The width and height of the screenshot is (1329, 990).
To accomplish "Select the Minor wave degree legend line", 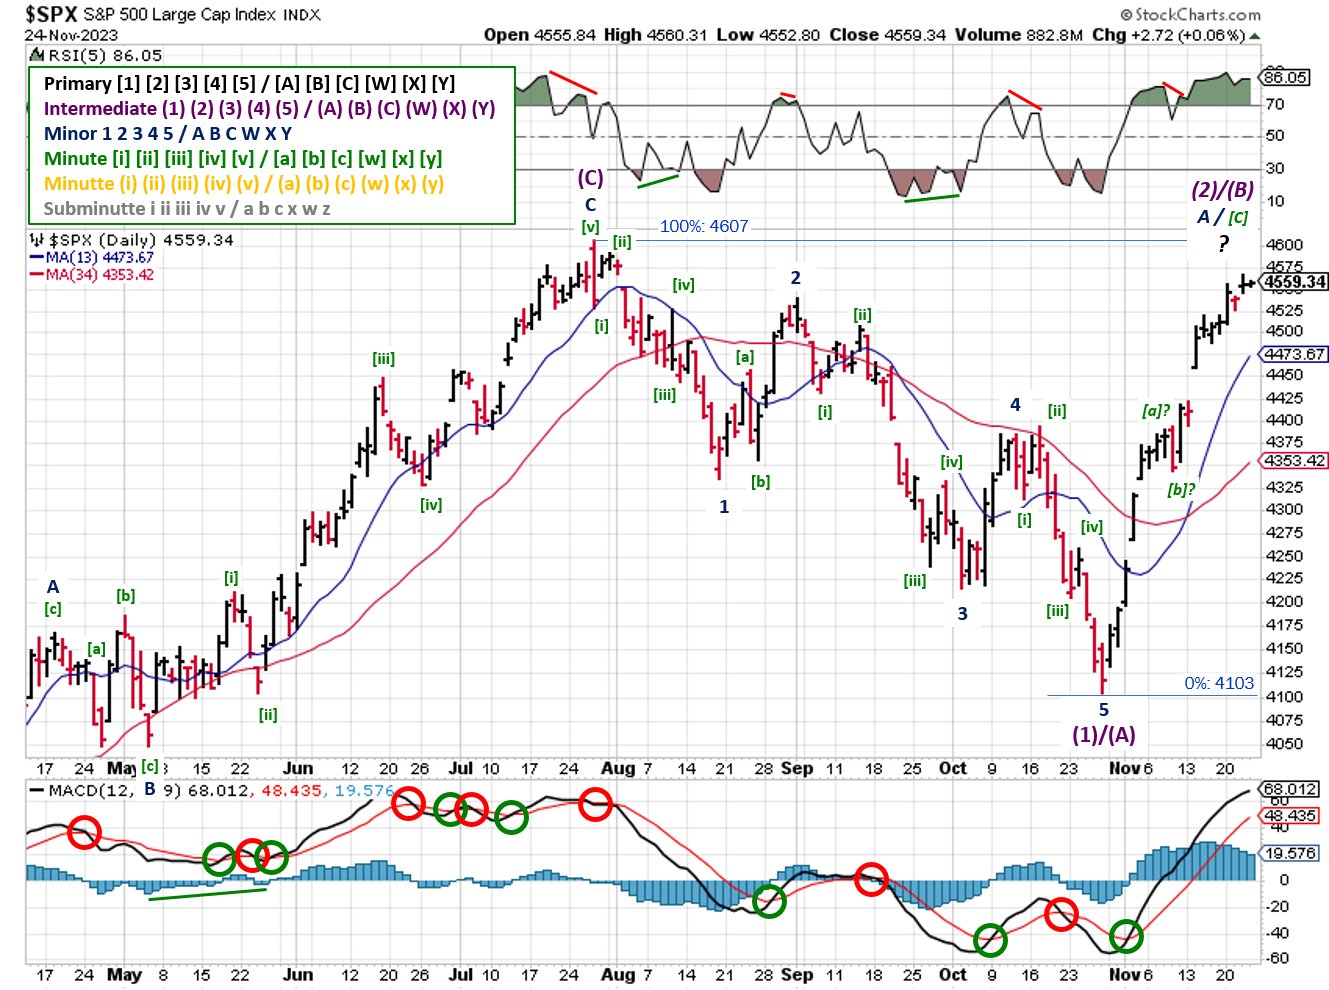I will click(168, 134).
